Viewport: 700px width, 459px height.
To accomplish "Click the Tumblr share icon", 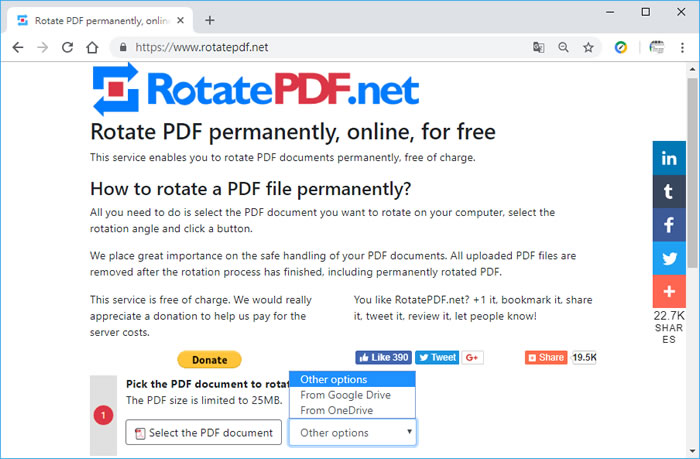I will [x=669, y=192].
